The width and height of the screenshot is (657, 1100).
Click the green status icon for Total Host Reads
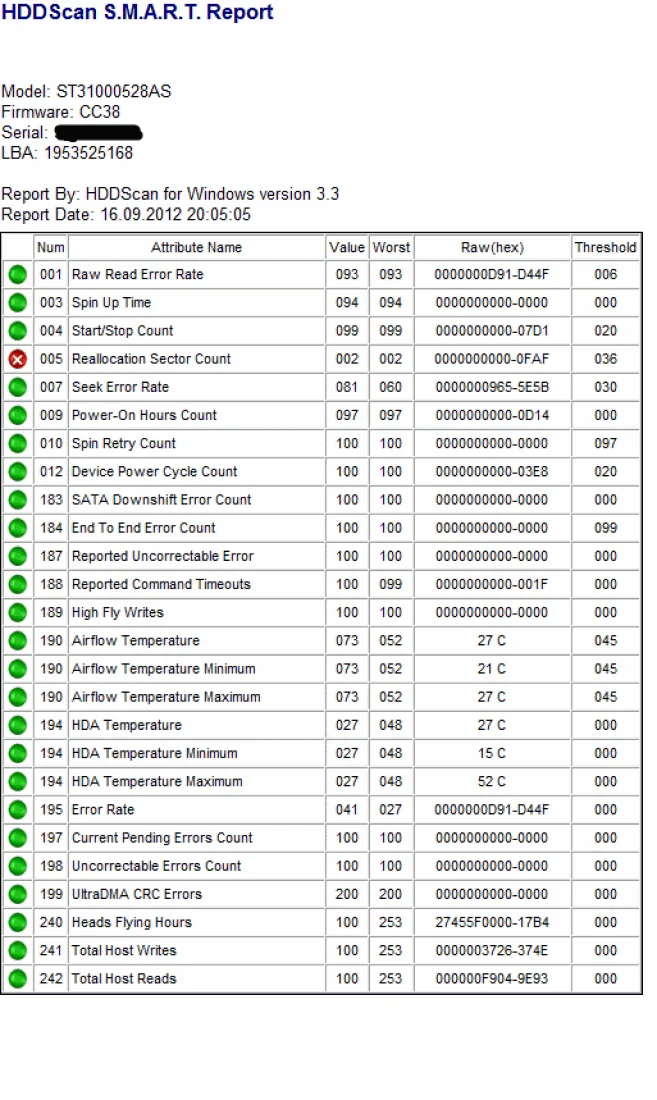[18, 979]
